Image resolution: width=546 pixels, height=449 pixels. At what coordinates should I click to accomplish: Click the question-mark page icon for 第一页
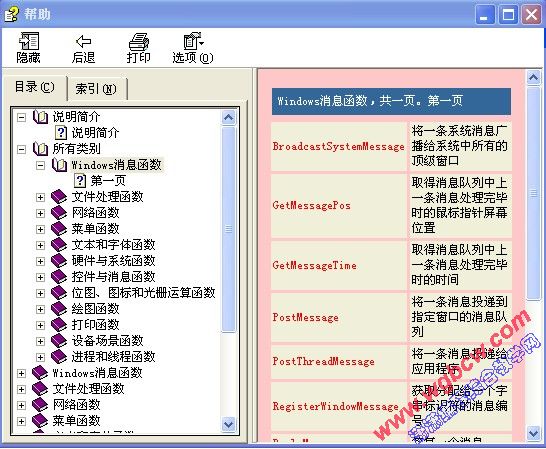(80, 180)
